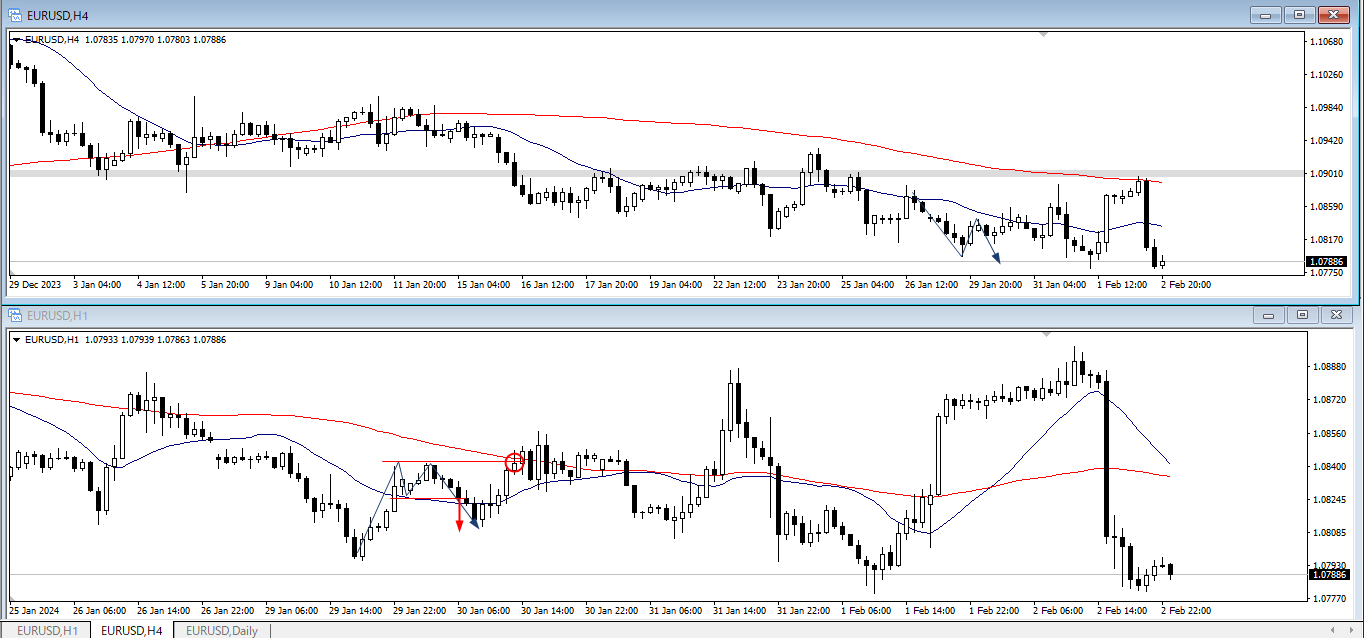
Task: Restore the EURUSD,H1 chart window
Action: click(1302, 315)
